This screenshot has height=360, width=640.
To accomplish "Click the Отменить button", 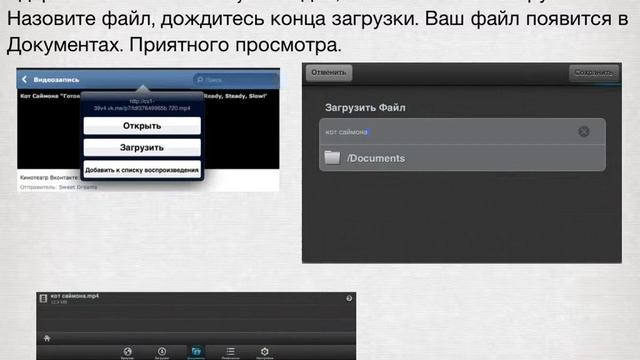I will coord(329,73).
